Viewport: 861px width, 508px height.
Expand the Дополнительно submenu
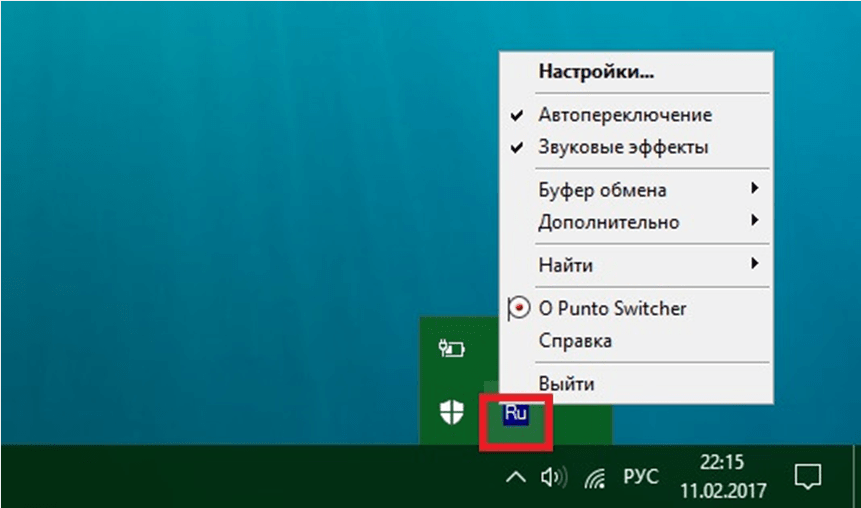pos(608,222)
